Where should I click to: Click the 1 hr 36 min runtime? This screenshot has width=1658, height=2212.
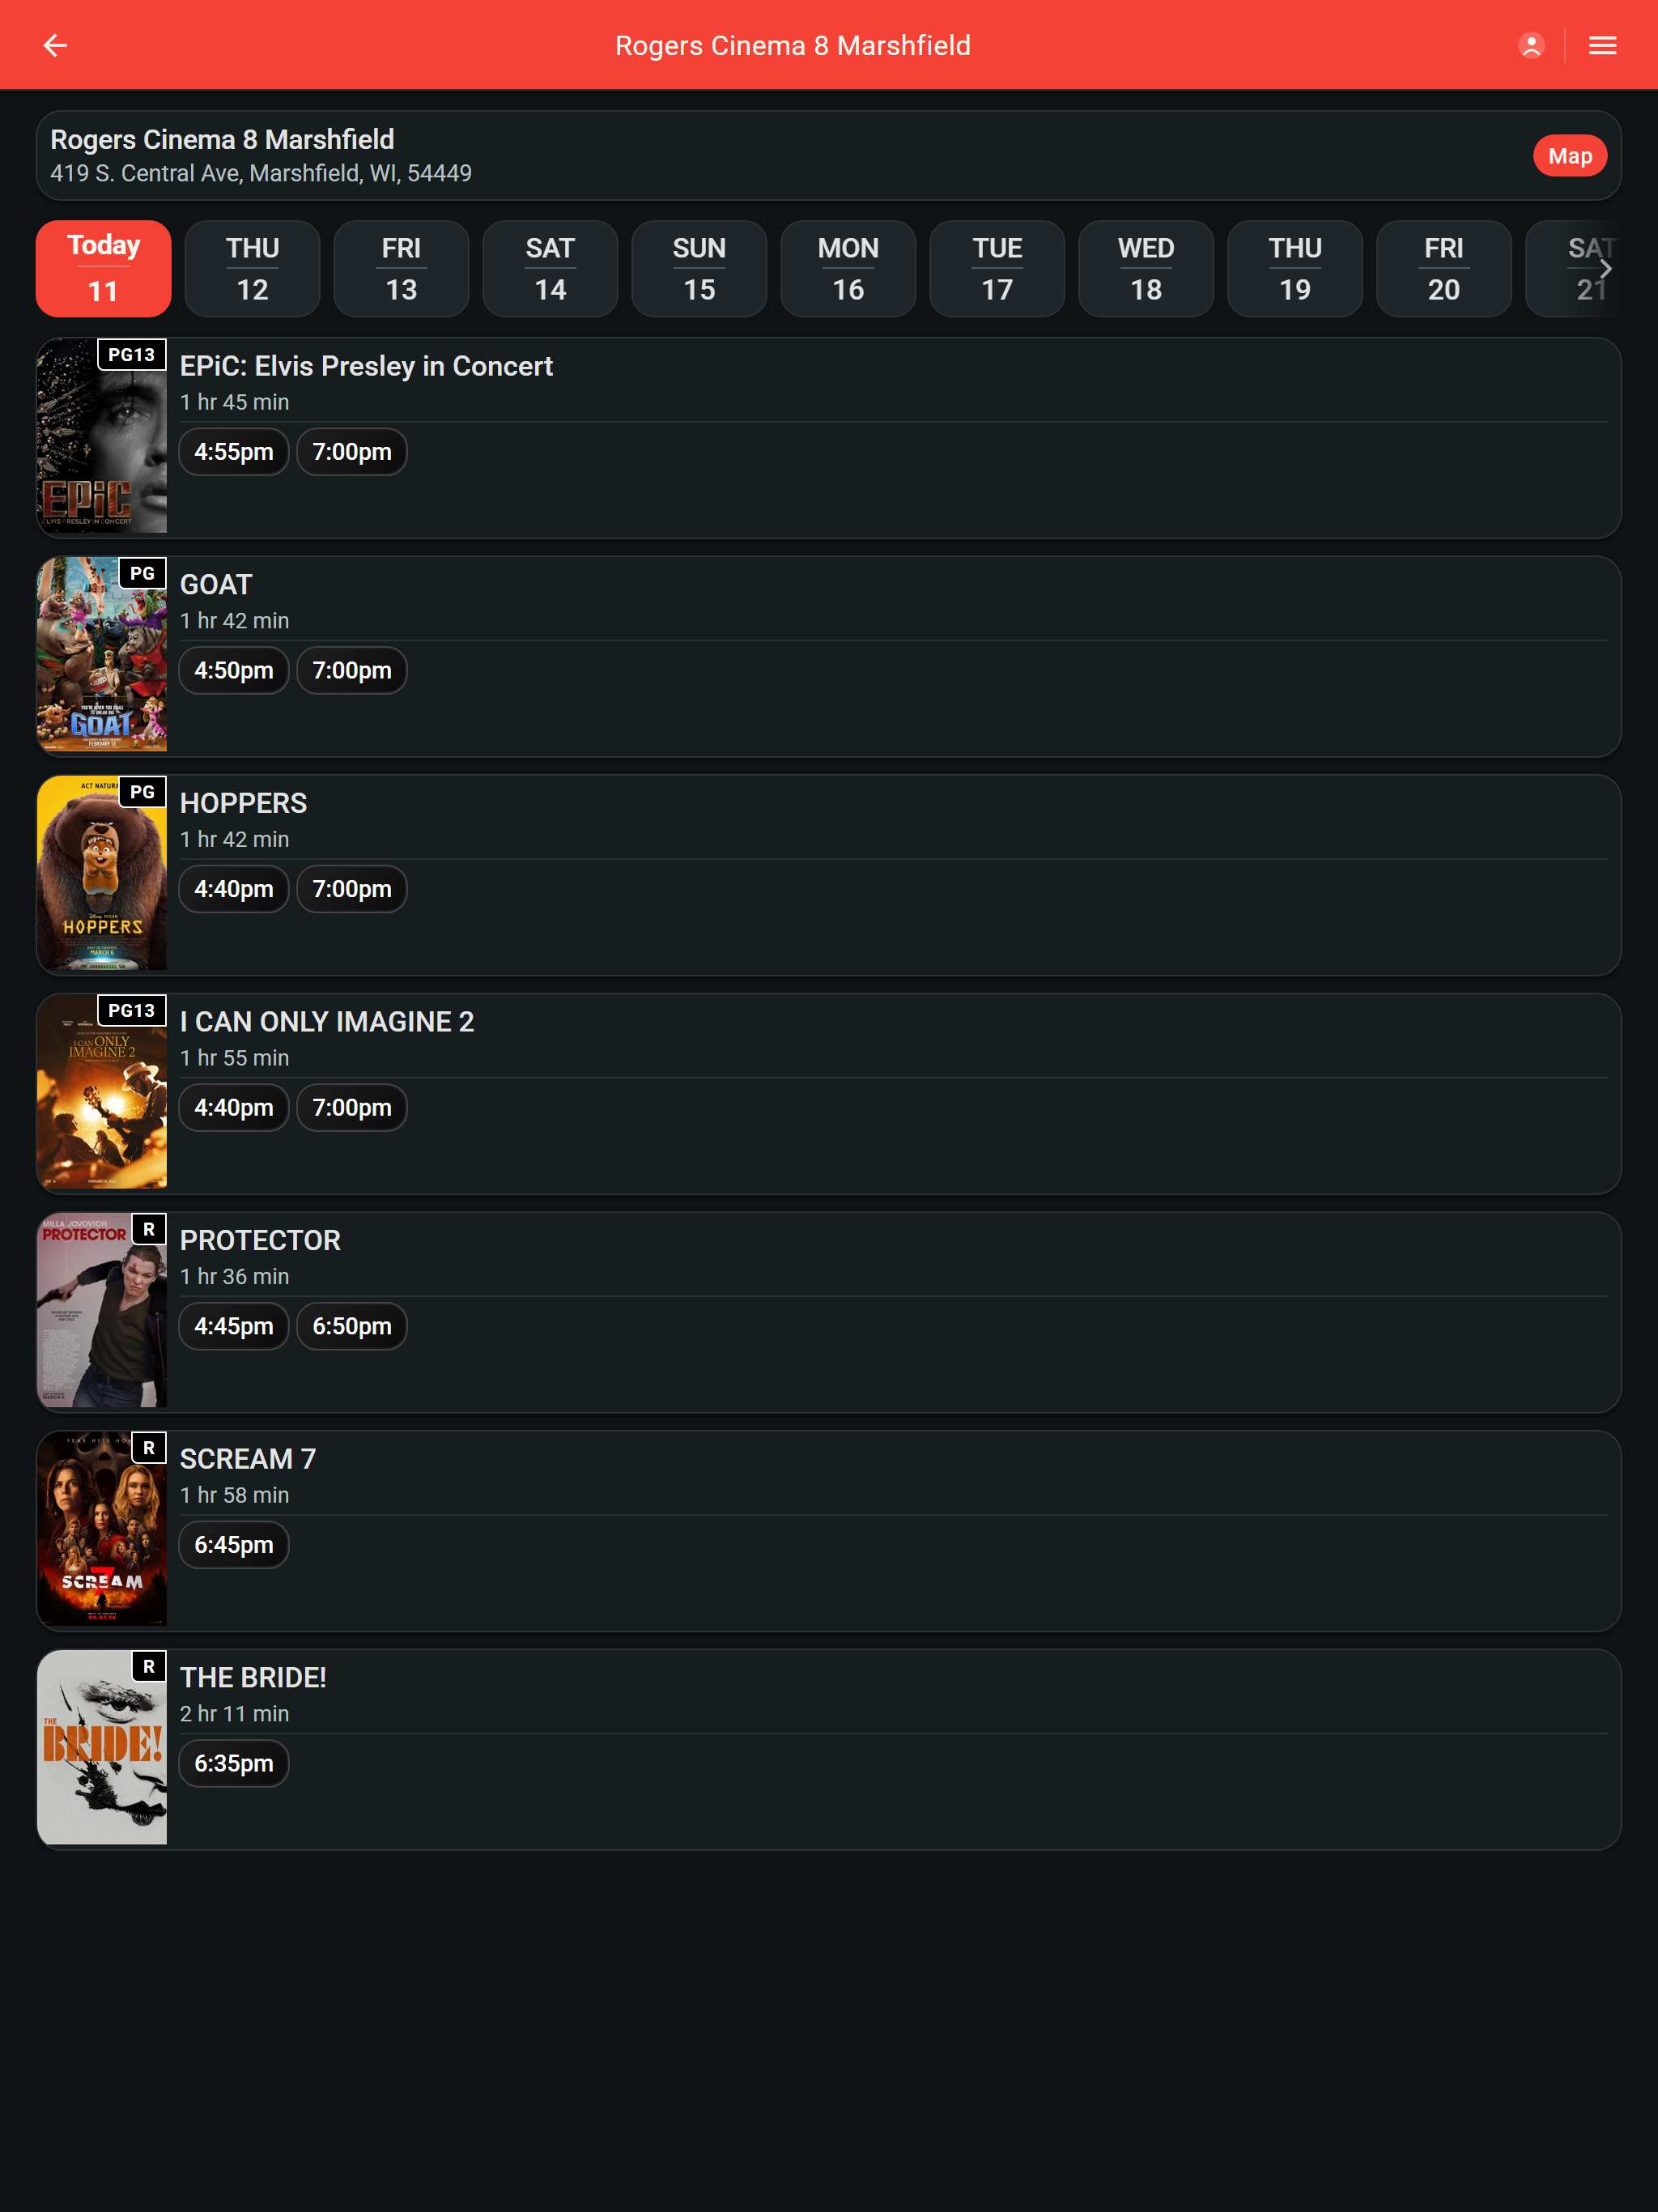tap(234, 1277)
